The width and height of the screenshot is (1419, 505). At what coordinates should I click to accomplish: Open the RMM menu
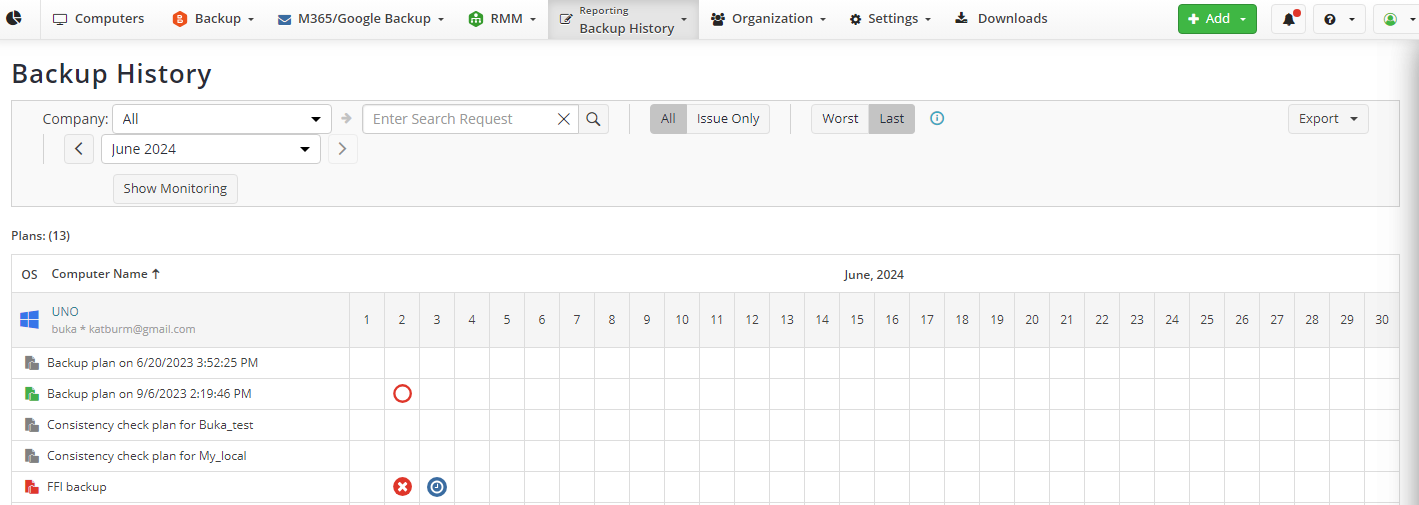click(x=503, y=19)
